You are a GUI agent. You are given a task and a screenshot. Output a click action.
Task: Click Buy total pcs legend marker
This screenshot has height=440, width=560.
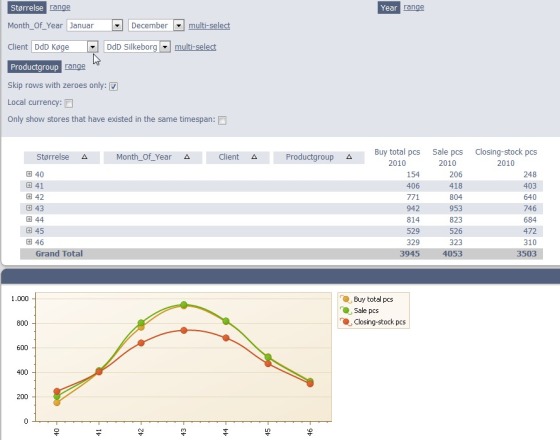346,299
